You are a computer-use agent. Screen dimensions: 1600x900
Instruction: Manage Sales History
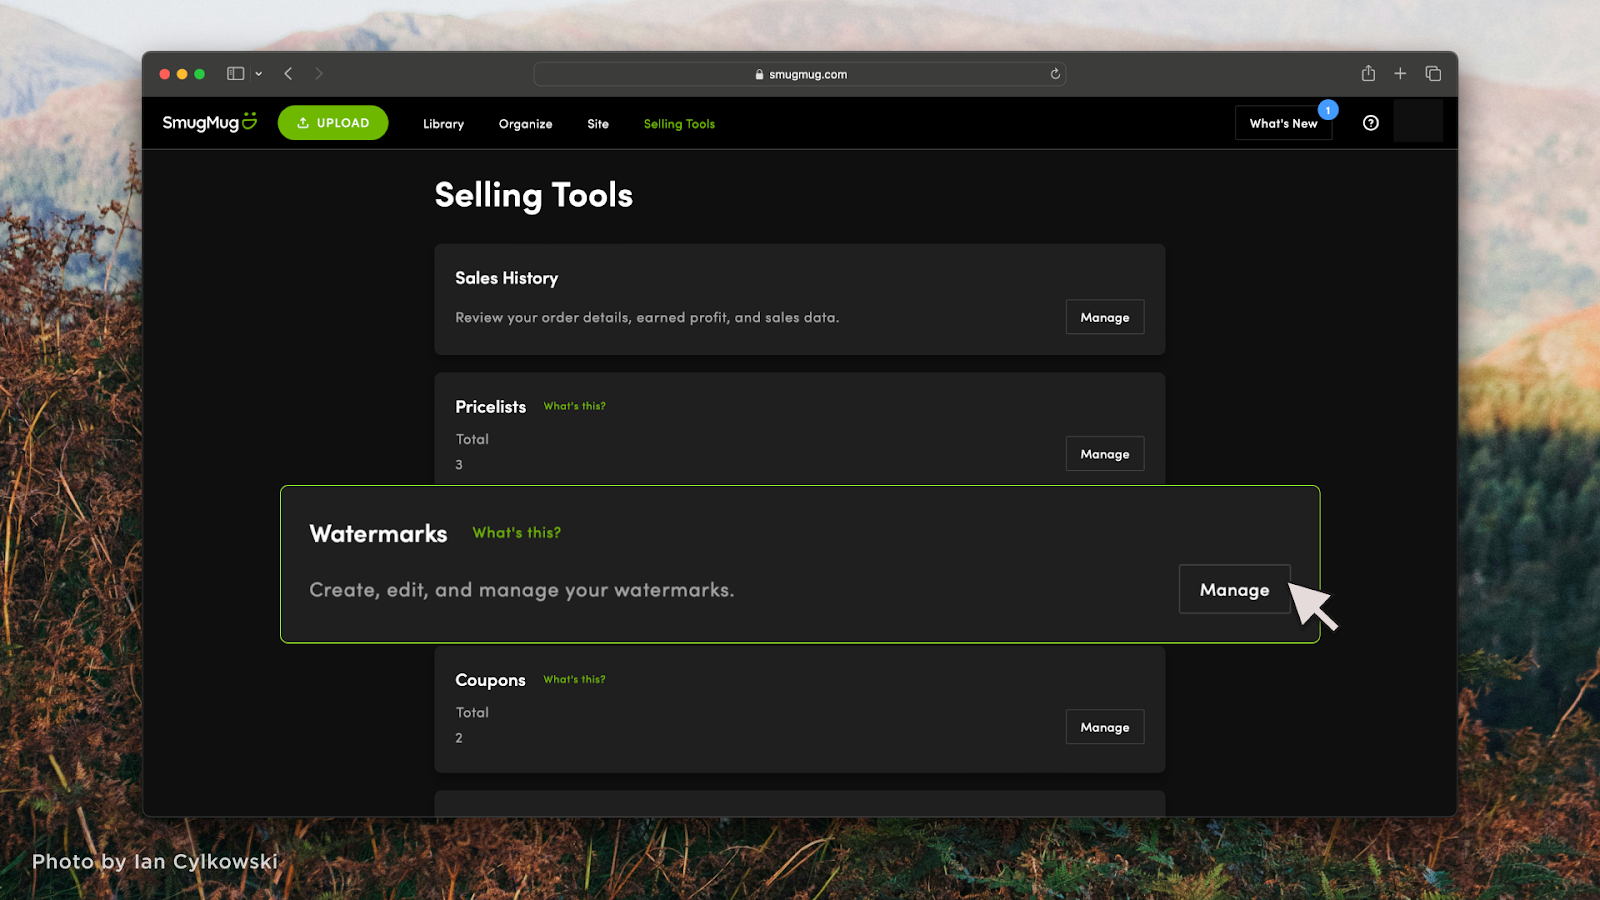(x=1105, y=317)
